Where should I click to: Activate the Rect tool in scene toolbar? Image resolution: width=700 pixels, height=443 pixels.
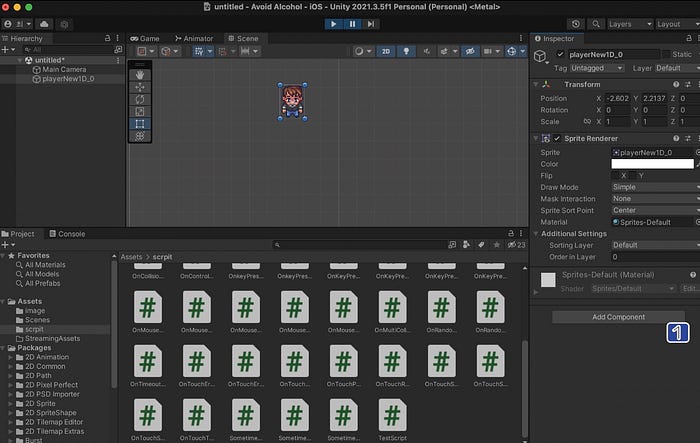[140, 124]
